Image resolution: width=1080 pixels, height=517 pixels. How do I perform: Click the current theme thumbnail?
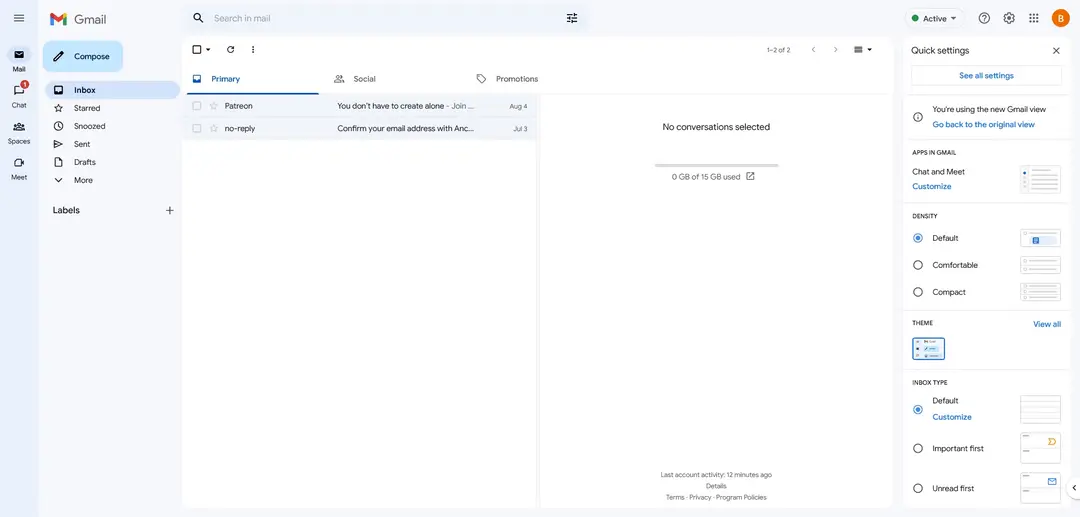pos(928,349)
